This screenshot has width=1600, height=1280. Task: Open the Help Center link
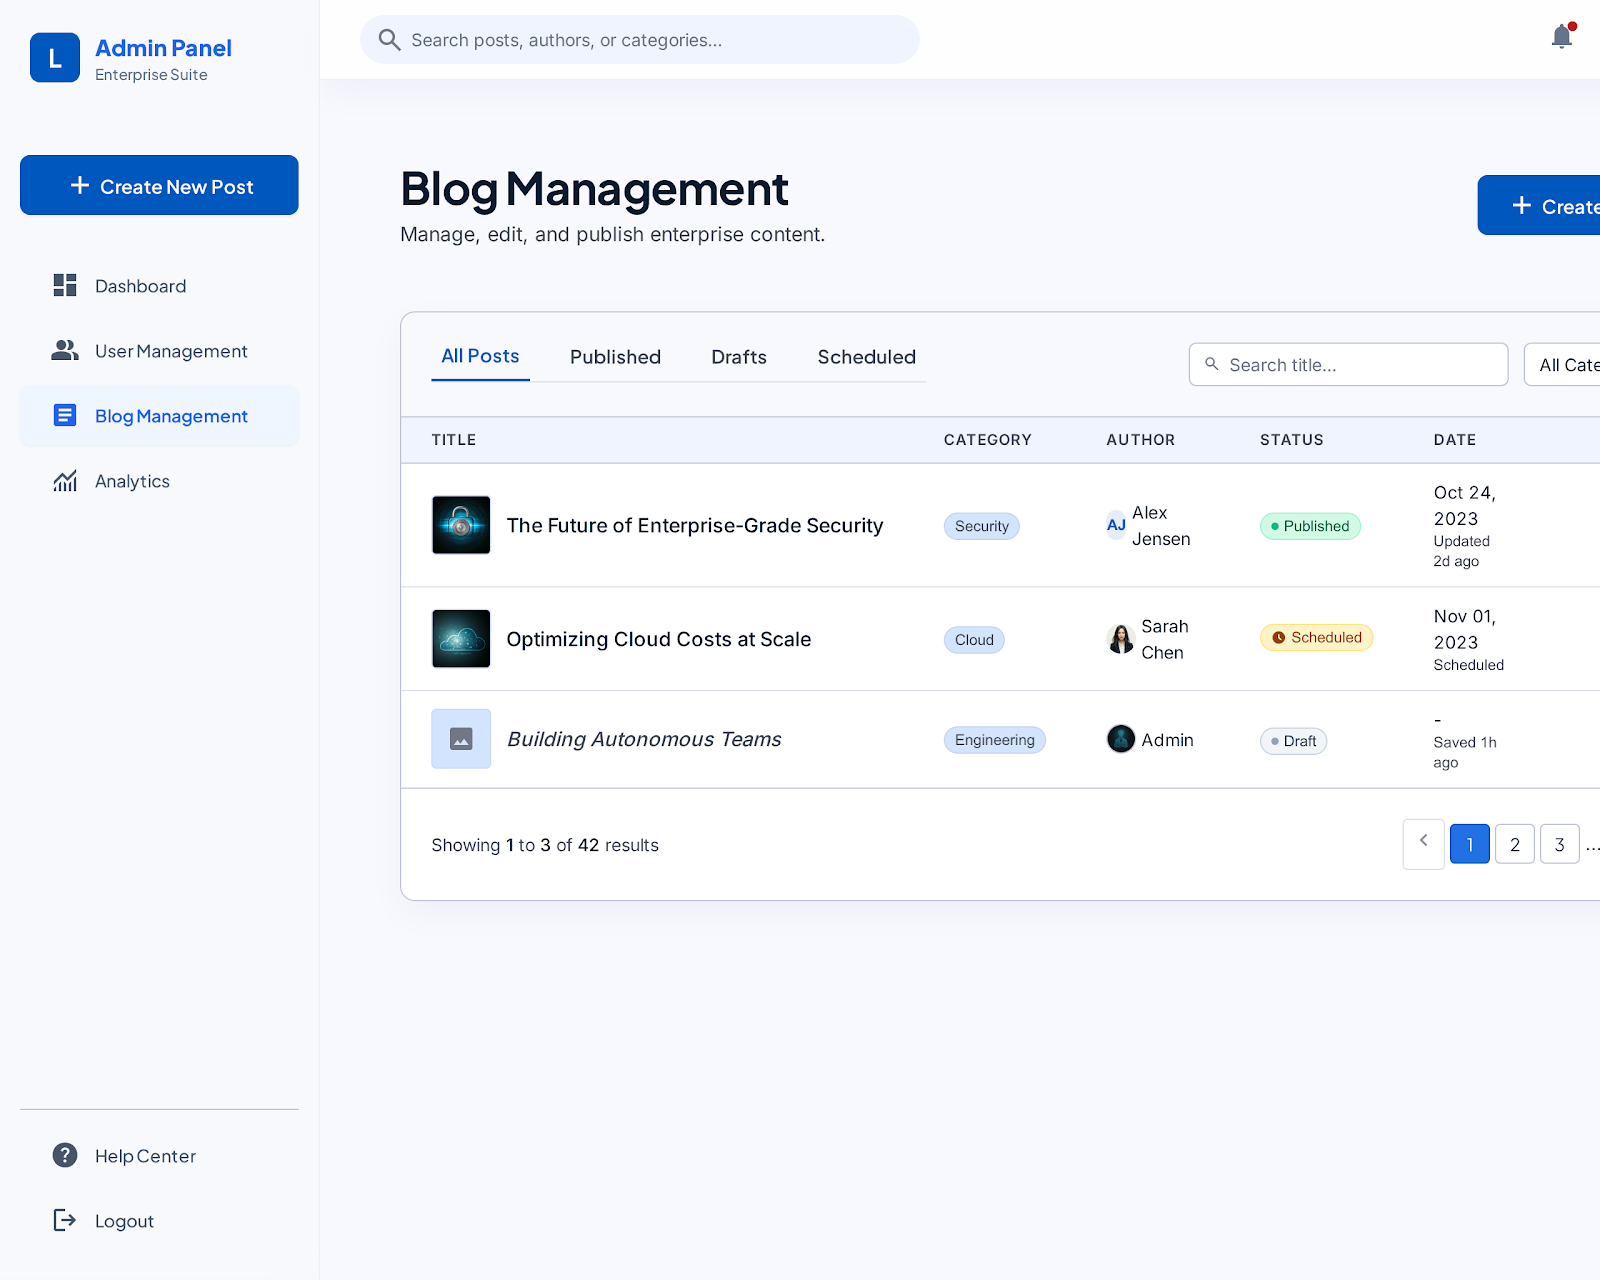[x=160, y=1156]
